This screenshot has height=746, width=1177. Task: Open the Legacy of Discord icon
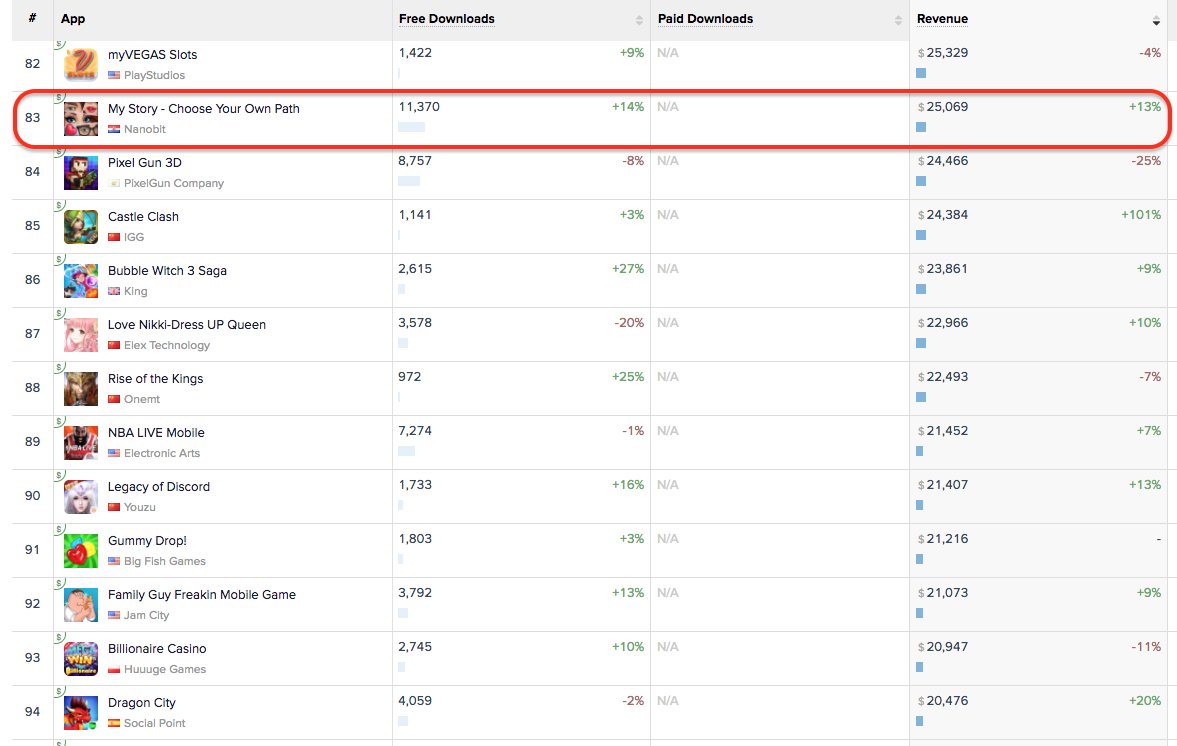click(81, 497)
